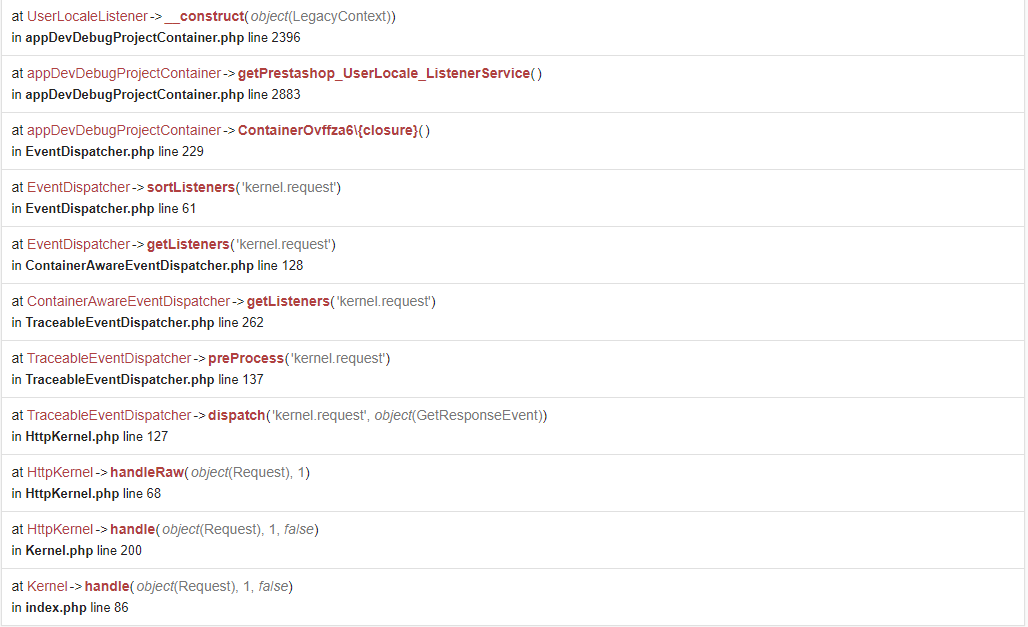The image size is (1028, 627).
Task: Open ContainerAwareEventDispatcher.php line 128 reference
Action: (x=164, y=266)
